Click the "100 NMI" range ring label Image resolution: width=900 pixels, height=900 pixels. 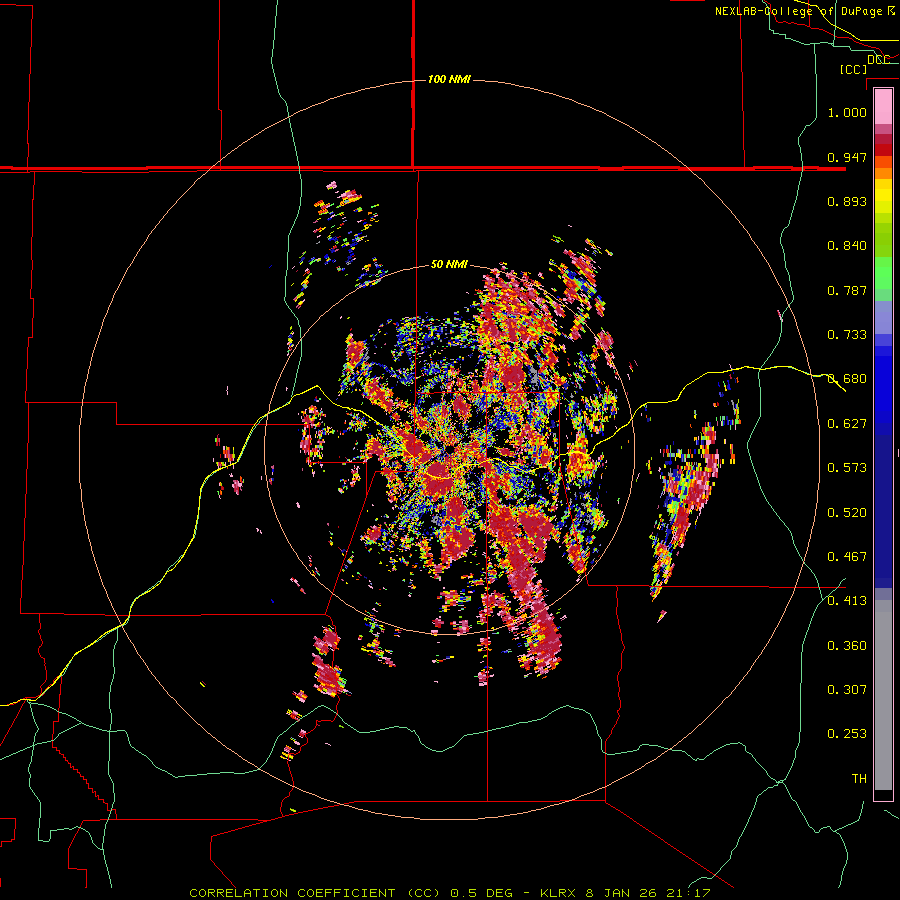click(x=449, y=79)
